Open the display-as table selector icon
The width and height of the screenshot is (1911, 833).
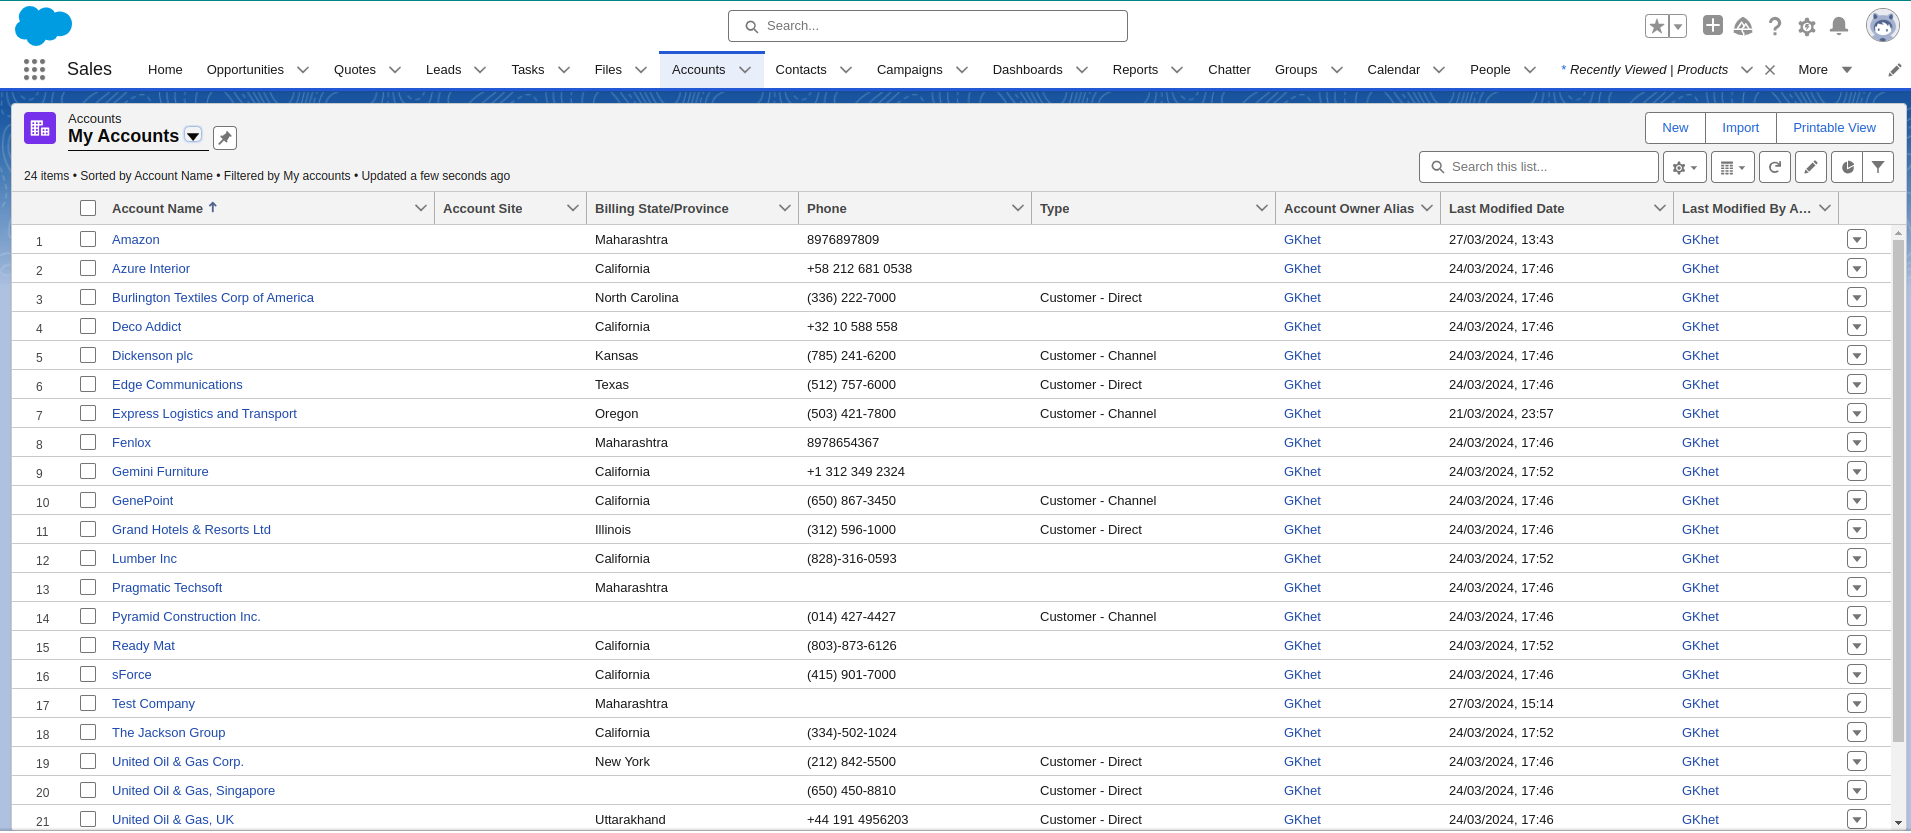[x=1733, y=167]
